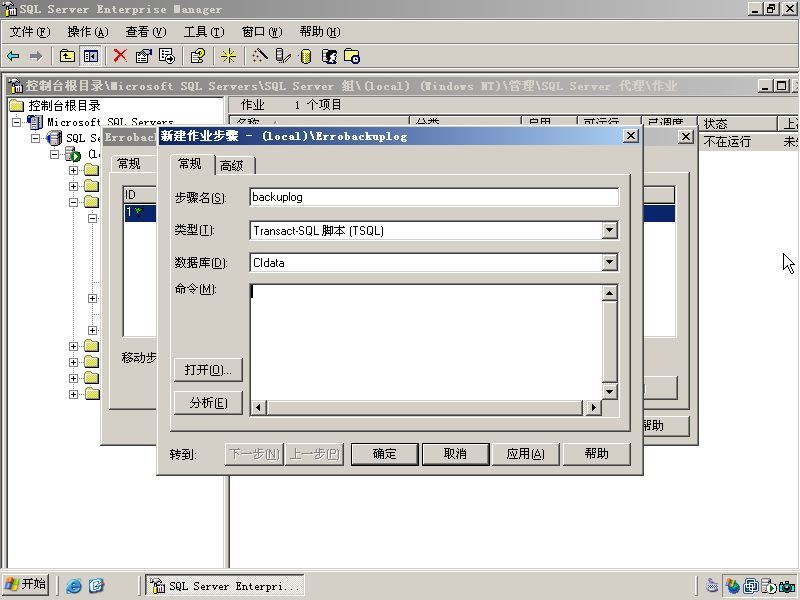Click the 应用(A) button
The height and width of the screenshot is (600, 800).
coord(526,454)
